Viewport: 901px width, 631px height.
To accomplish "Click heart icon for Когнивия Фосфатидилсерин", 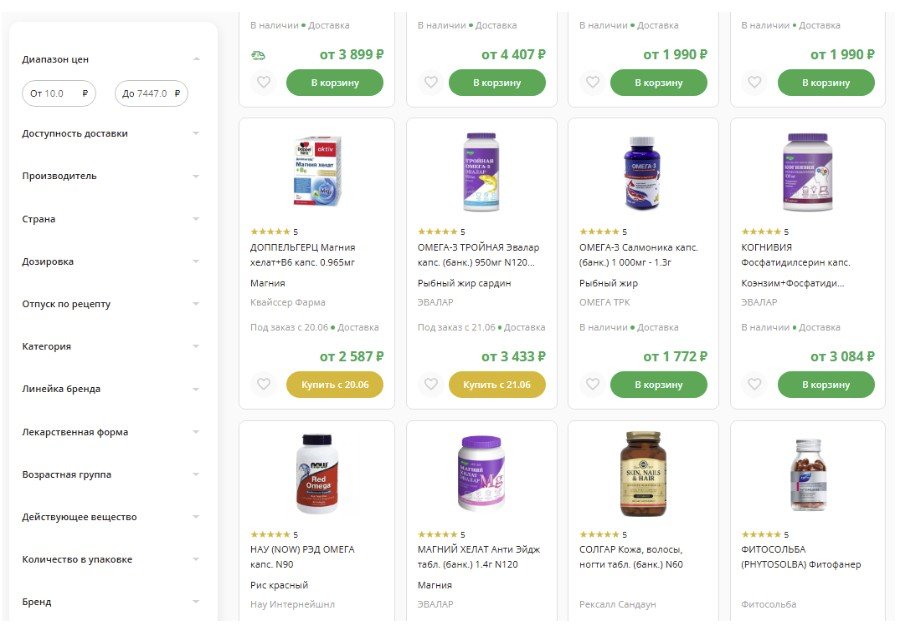I will pos(755,384).
